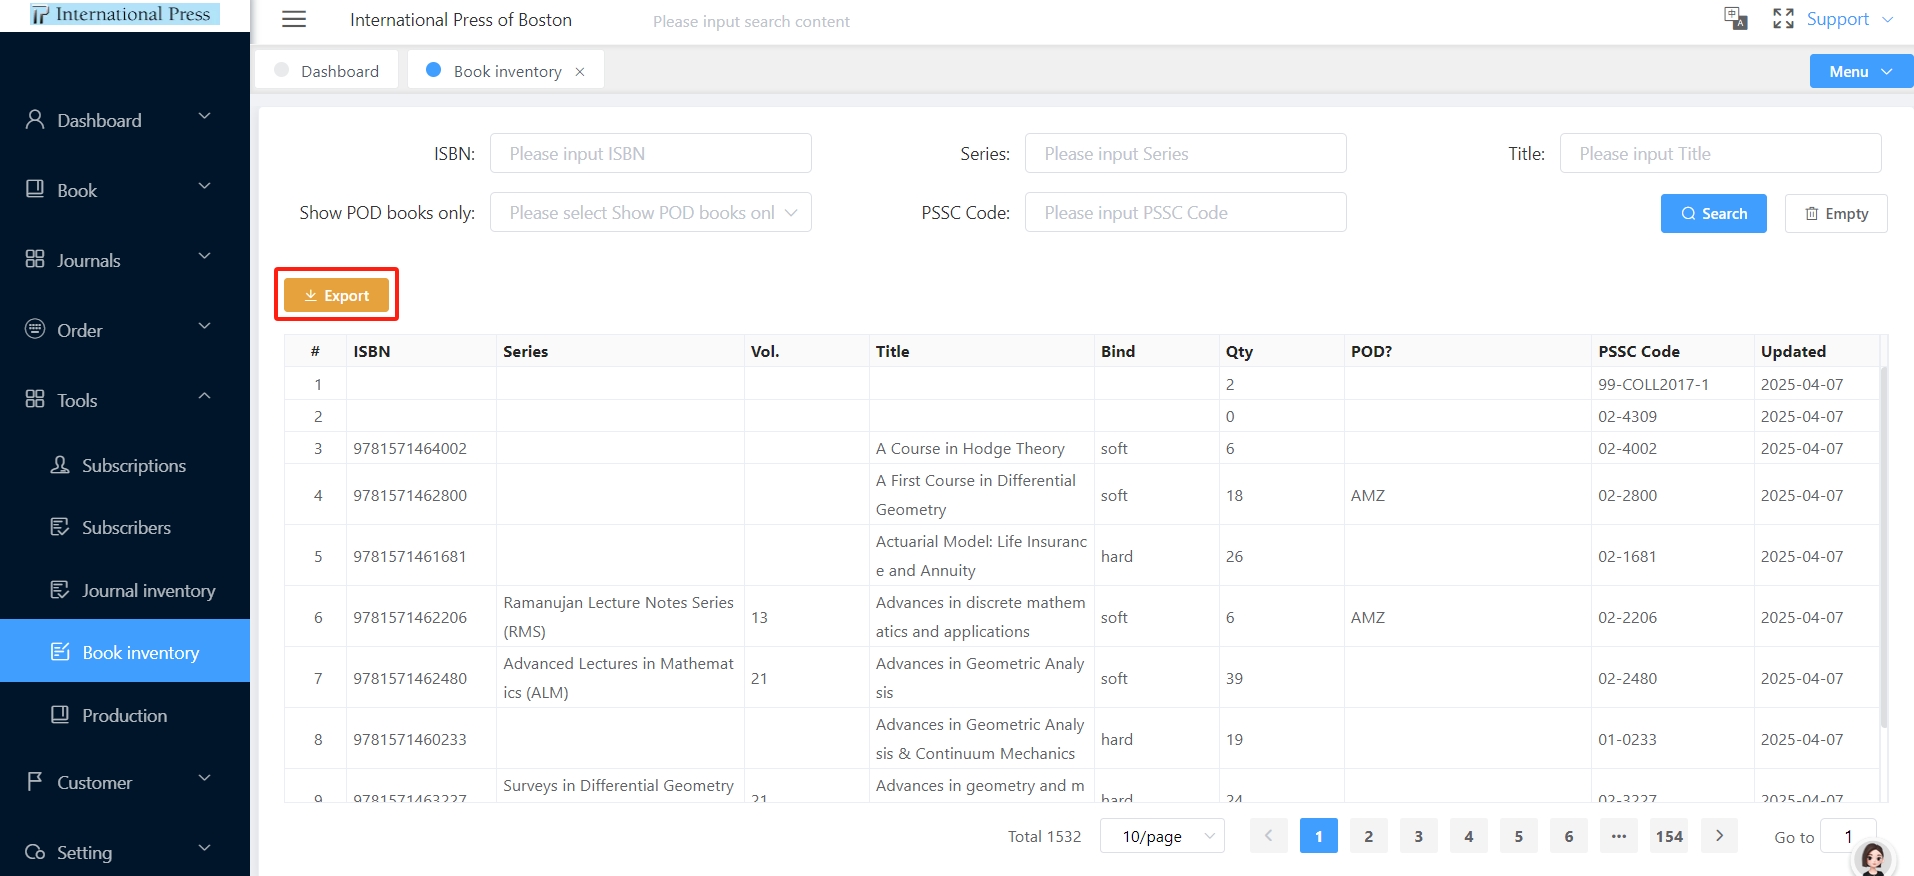This screenshot has height=876, width=1914.
Task: Click the Customer flag icon
Action: tap(35, 781)
